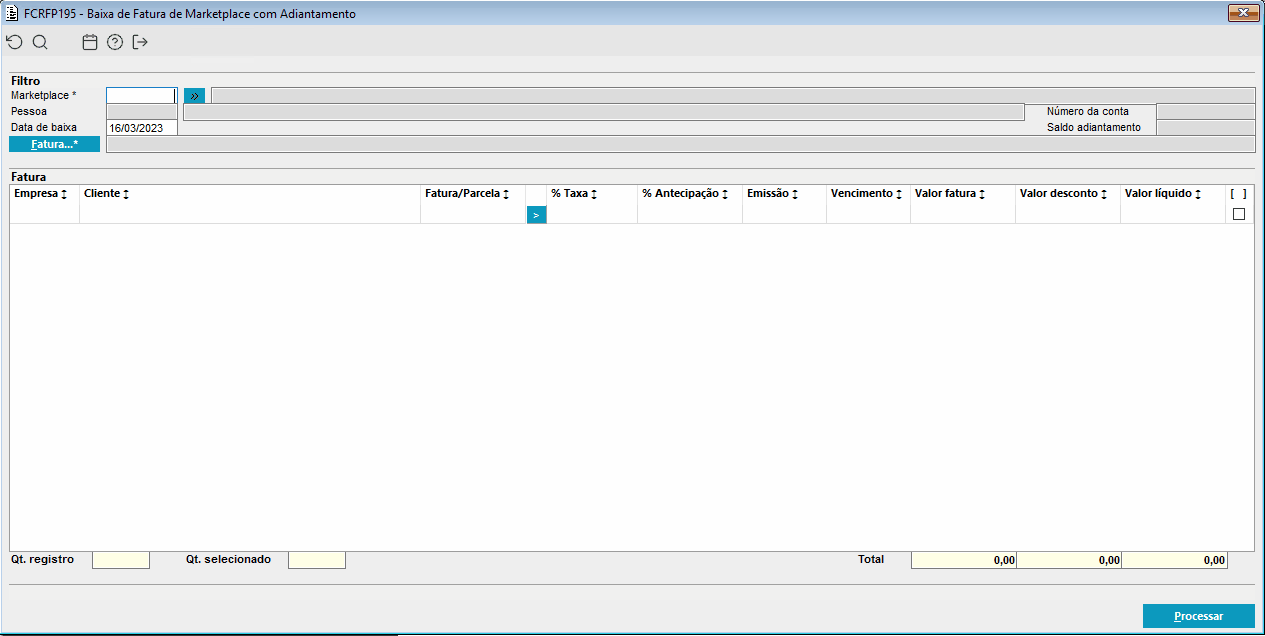Click the Saldo adiantamento field
The image size is (1265, 636).
pyautogui.click(x=1205, y=128)
